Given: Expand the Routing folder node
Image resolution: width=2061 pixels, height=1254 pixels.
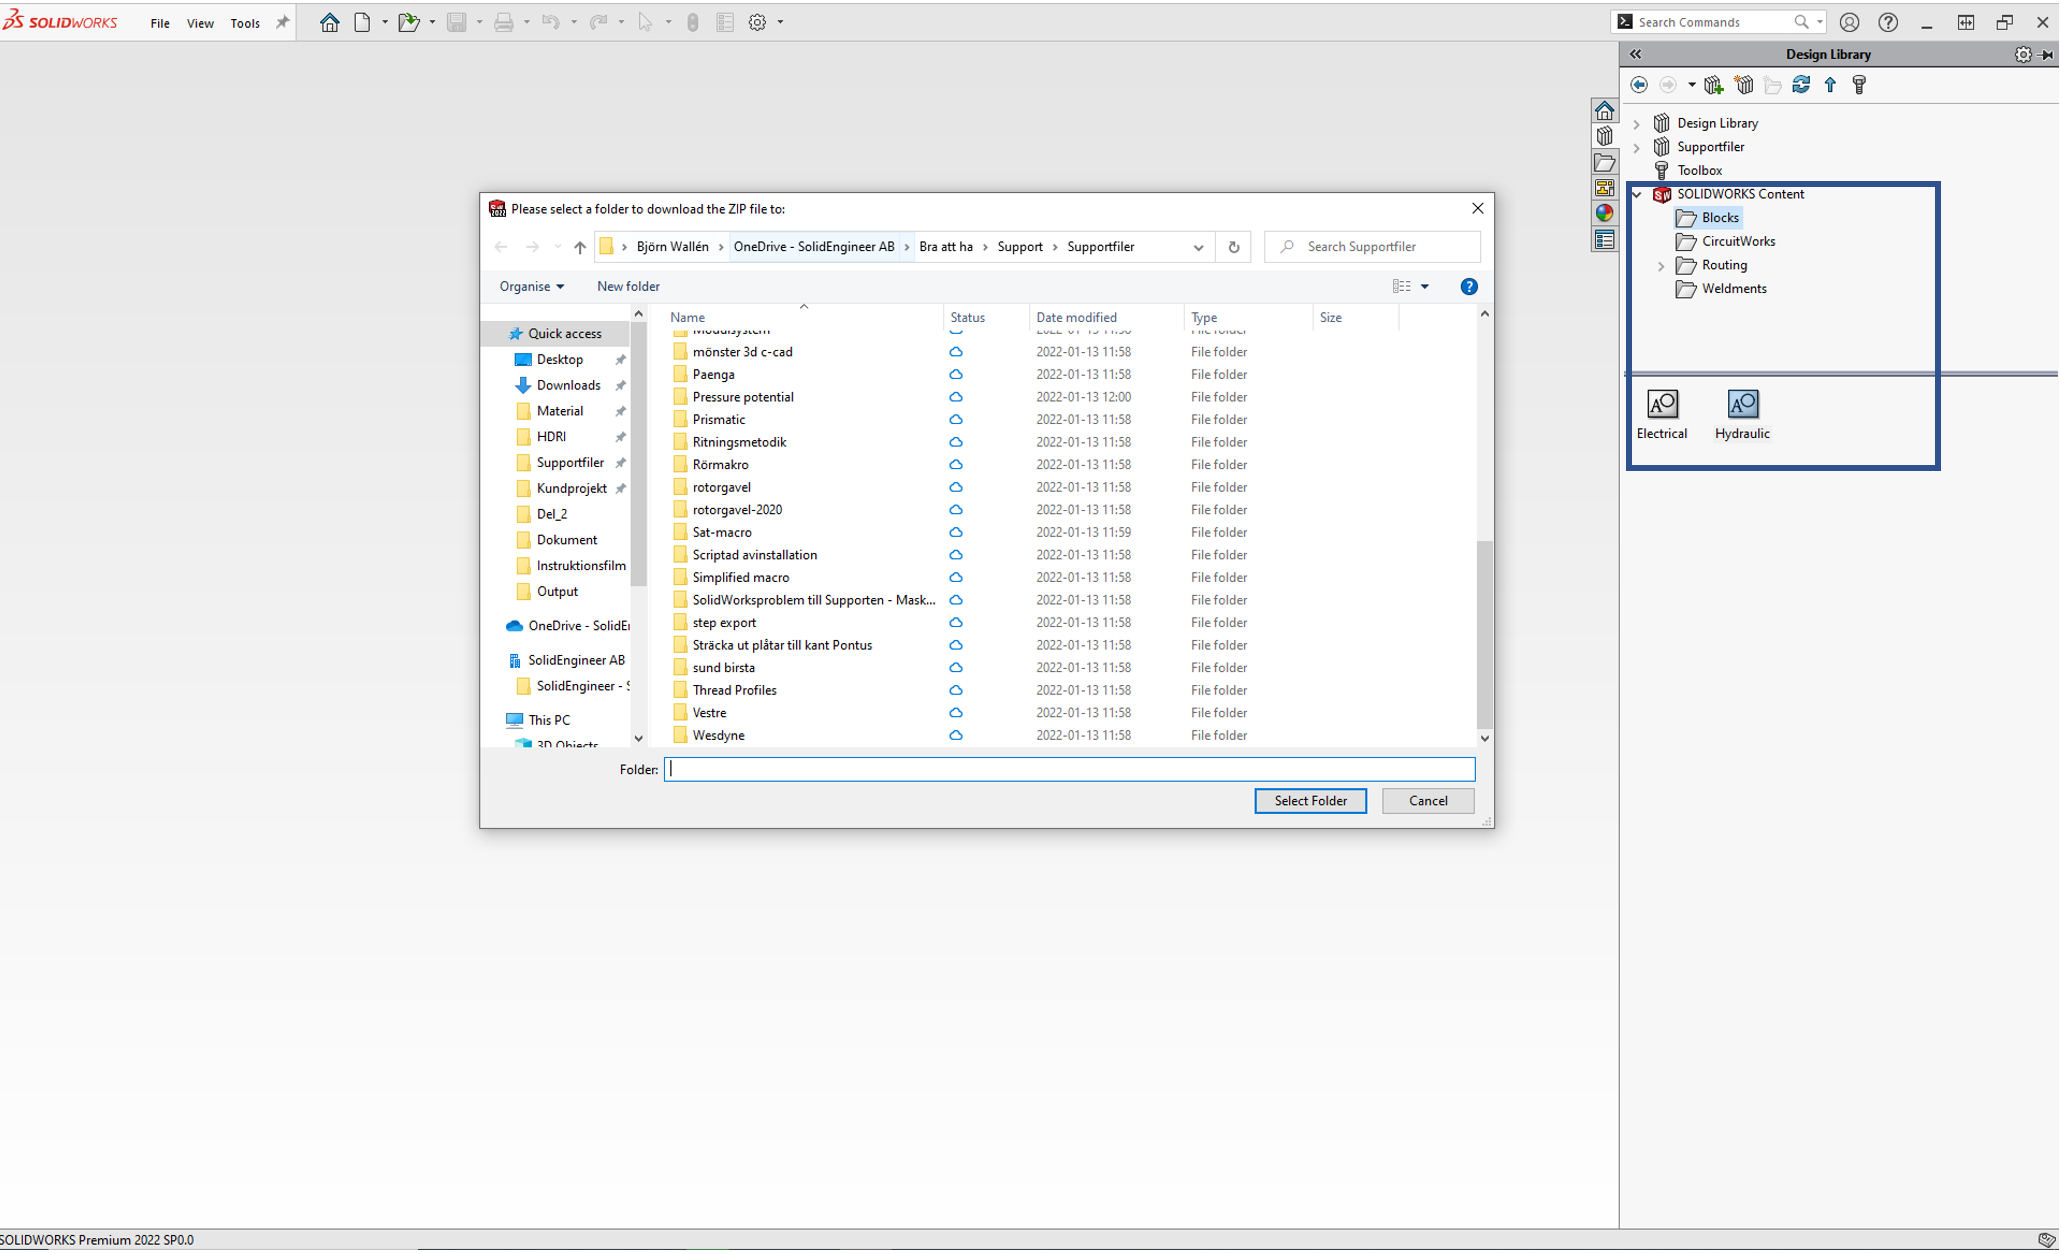Looking at the screenshot, I should coord(1661,266).
